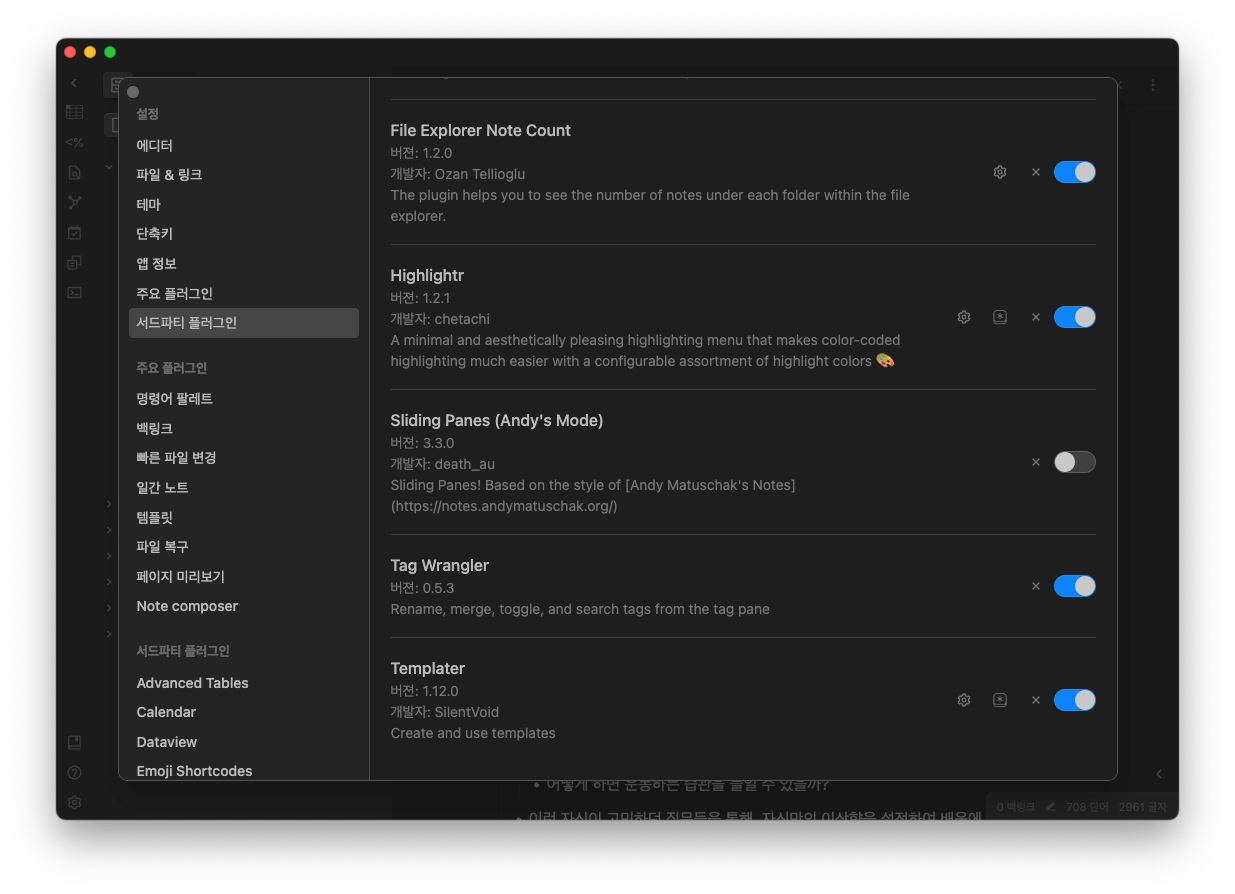Expand the right sidebar chevron
Screen dimensions: 1235x894
pyautogui.click(x=1158, y=774)
